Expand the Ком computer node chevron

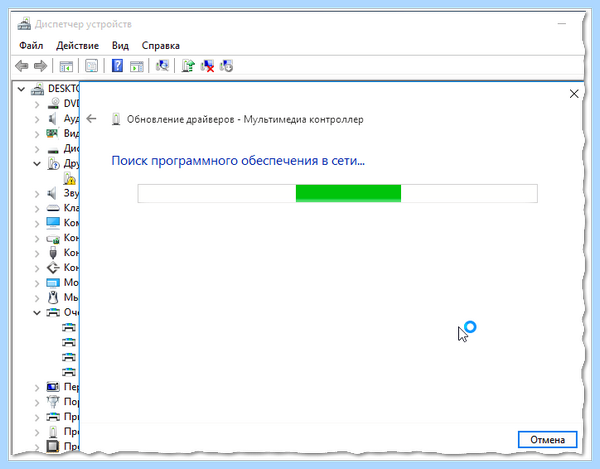37,224
